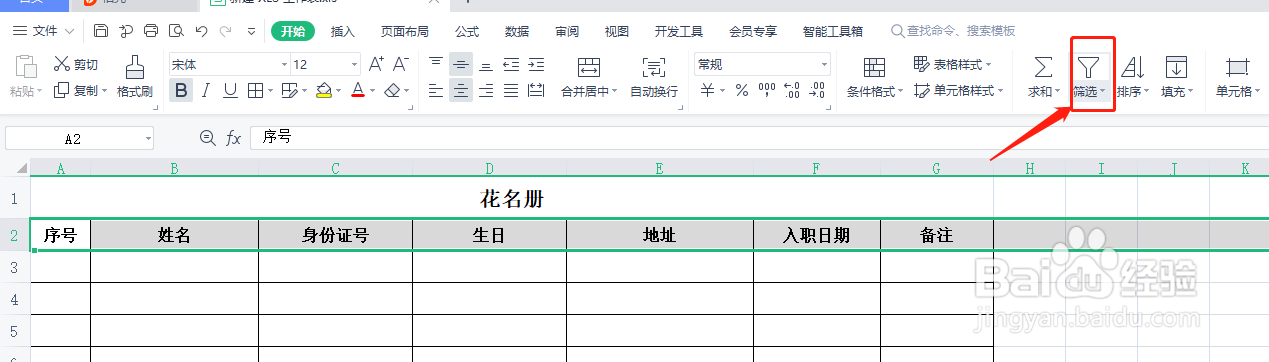Screen dimensions: 1269x362
Task: Toggle Underline formatting
Action: pos(231,91)
